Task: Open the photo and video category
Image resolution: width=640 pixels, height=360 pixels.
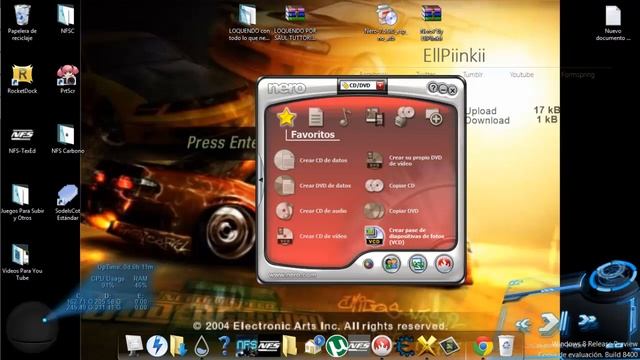Action: 374,117
